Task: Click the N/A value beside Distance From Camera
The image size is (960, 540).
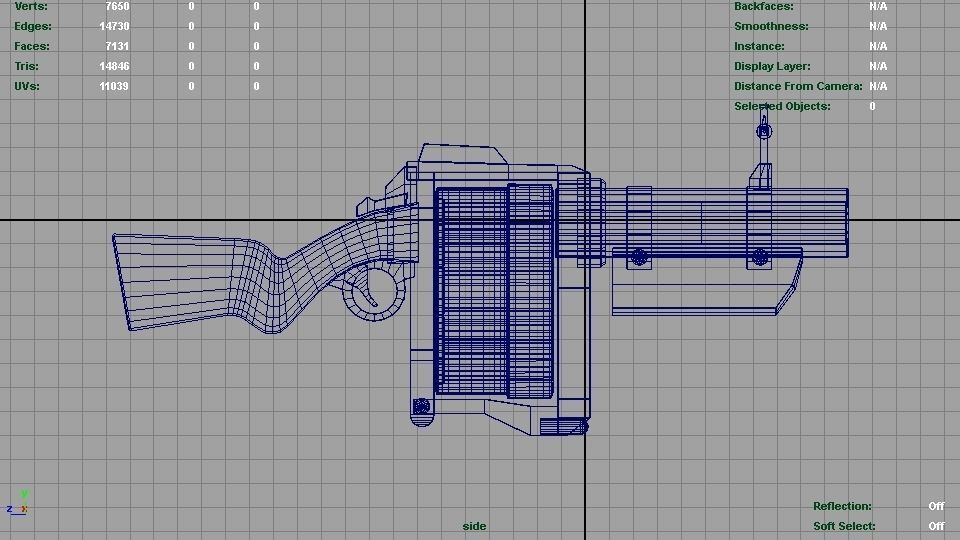Action: click(878, 86)
